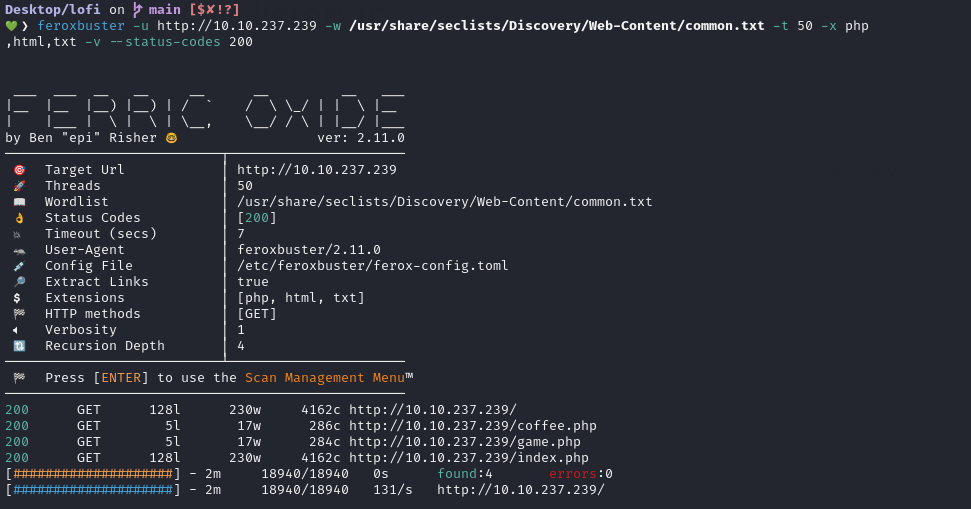Click the blue scan progress bar
The width and height of the screenshot is (971, 509).
(x=93, y=490)
